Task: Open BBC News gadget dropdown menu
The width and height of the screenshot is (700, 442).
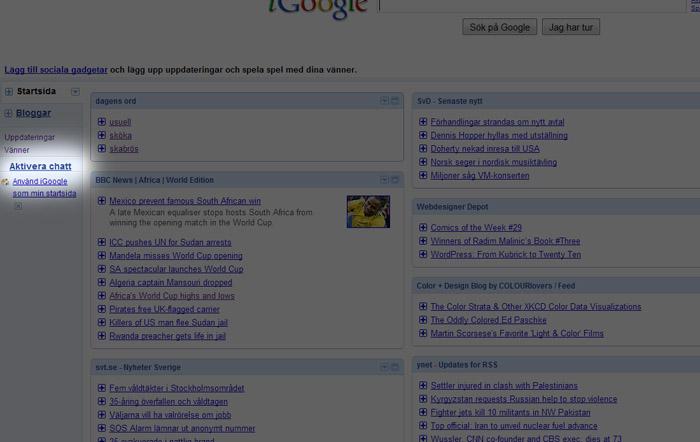Action: click(x=384, y=180)
